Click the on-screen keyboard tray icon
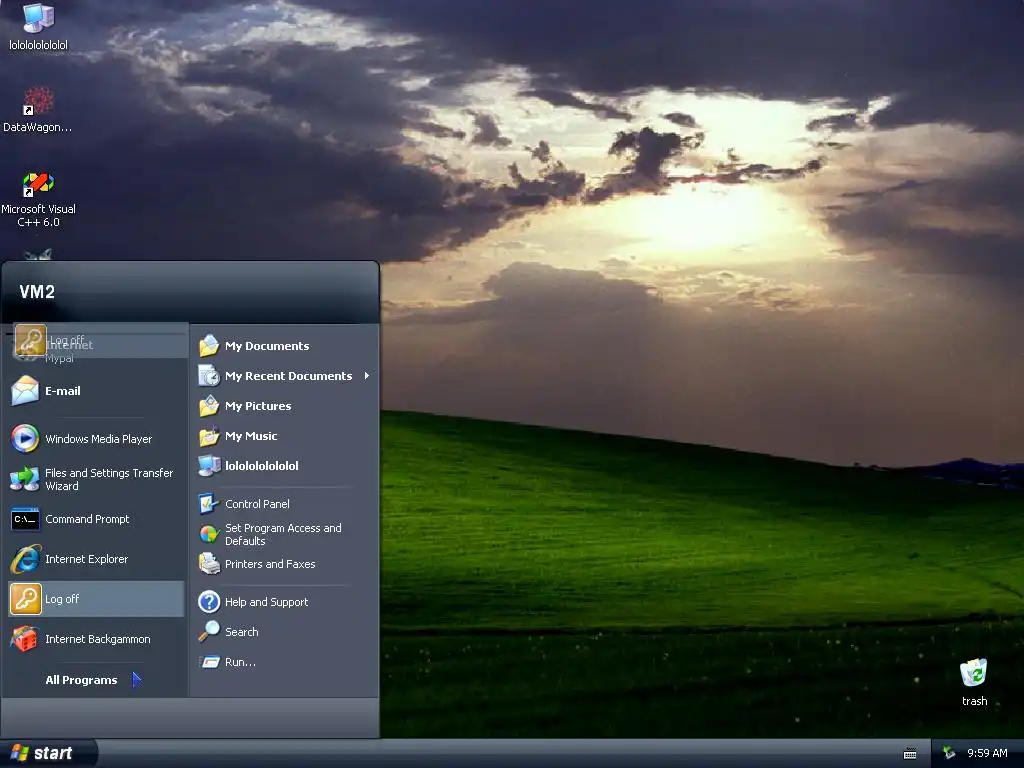1024x768 pixels. pyautogui.click(x=910, y=754)
